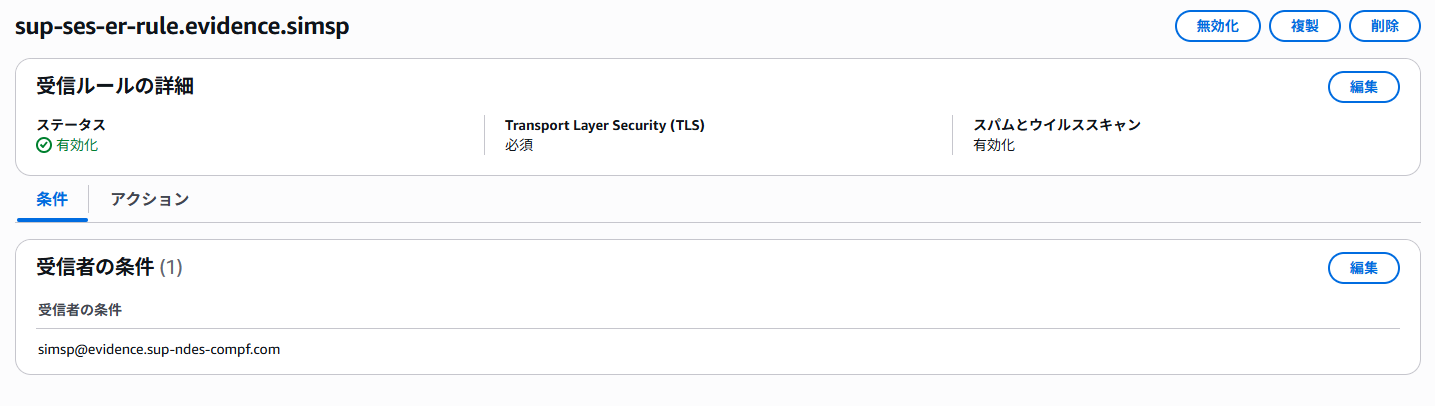This screenshot has width=1435, height=406.
Task: Click the 受信者の条件 column header
Action: (79, 310)
